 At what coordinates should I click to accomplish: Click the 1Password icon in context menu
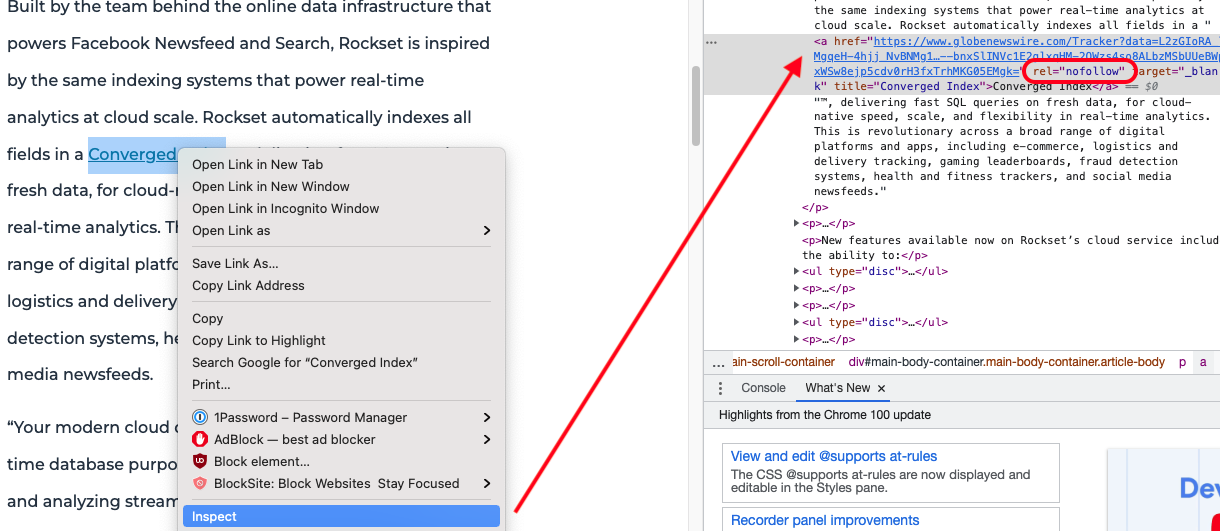click(199, 417)
